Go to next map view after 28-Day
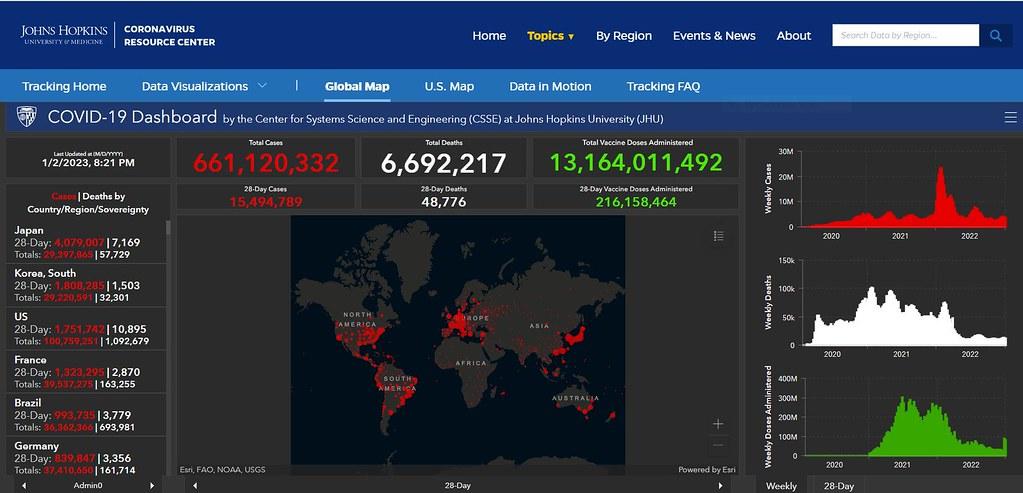 (720, 485)
